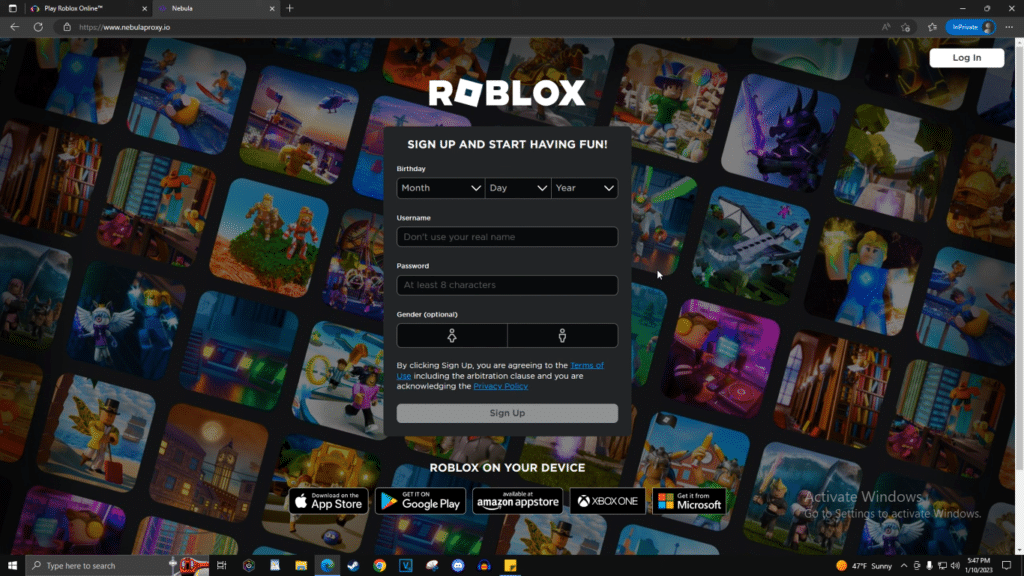1024x576 pixels.
Task: Open the Terms of Use link
Action: pos(585,365)
